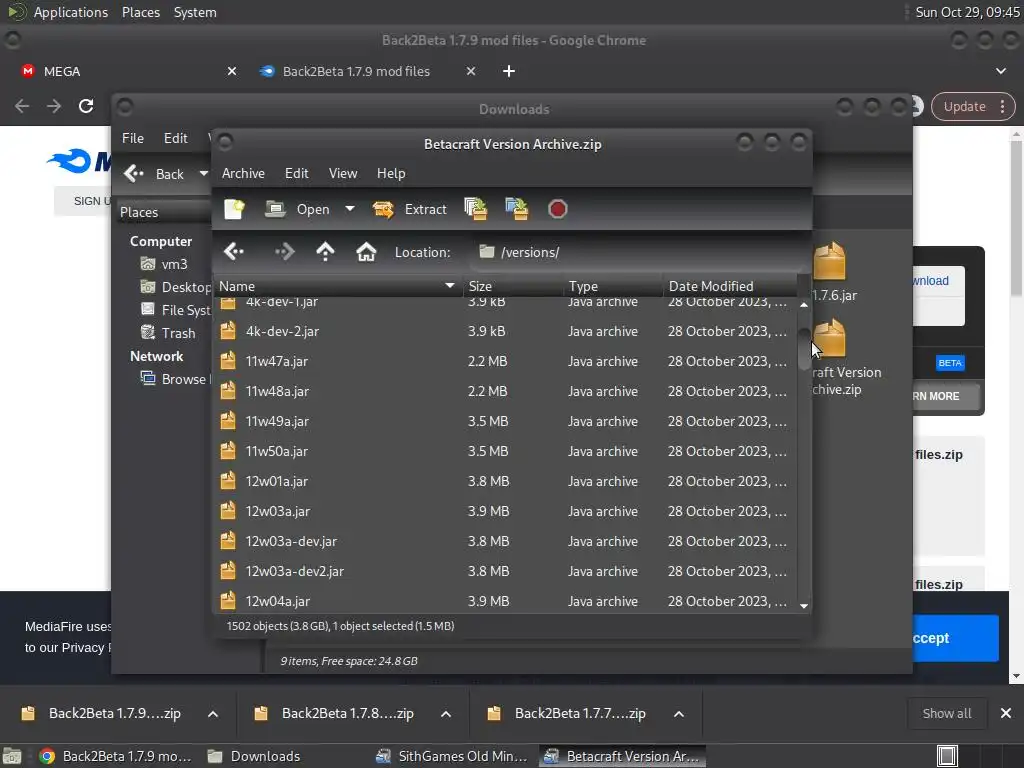
Task: Click Chrome Update button
Action: [973, 106]
